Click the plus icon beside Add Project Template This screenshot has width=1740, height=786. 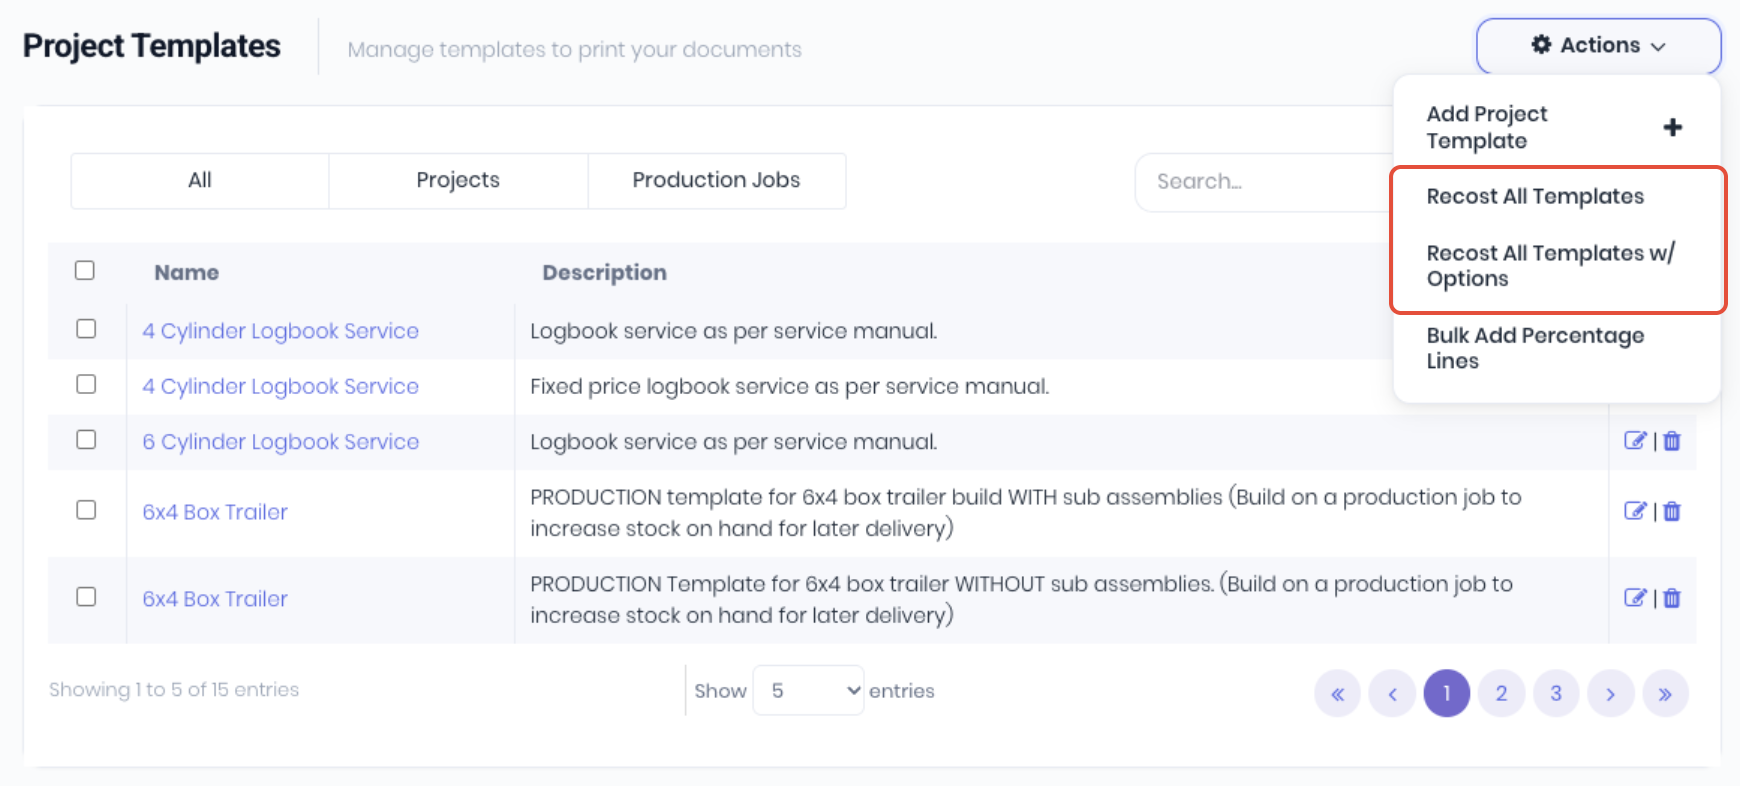1672,127
